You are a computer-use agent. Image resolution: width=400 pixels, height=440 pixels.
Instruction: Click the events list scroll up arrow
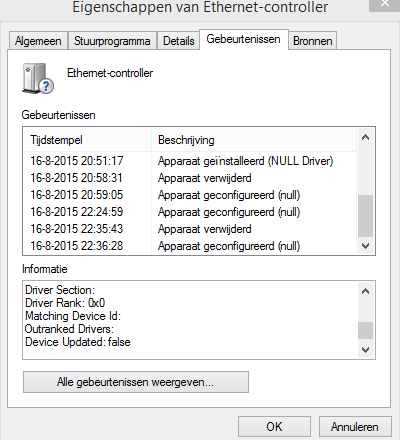[365, 137]
